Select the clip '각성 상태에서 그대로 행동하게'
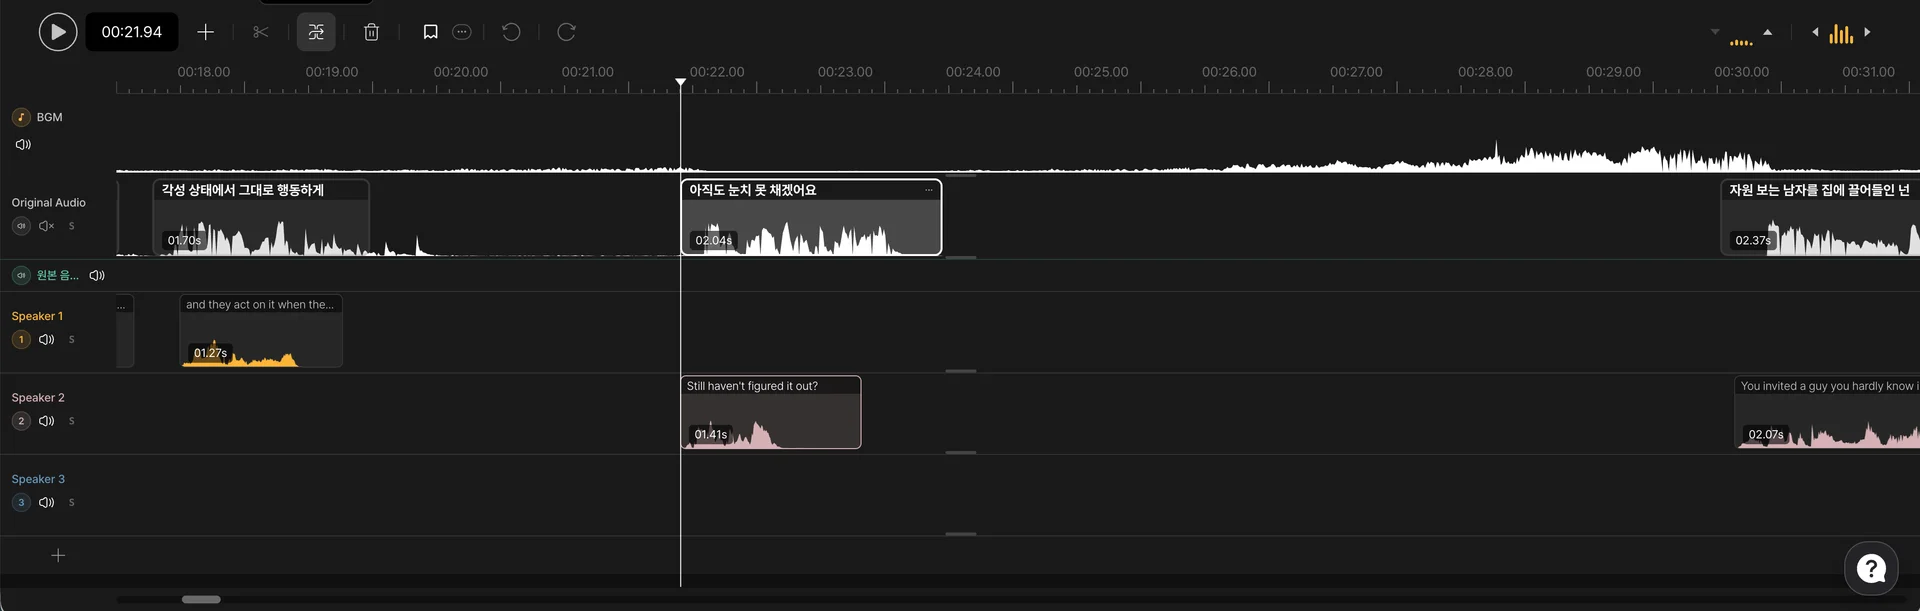This screenshot has width=1920, height=611. coord(261,217)
